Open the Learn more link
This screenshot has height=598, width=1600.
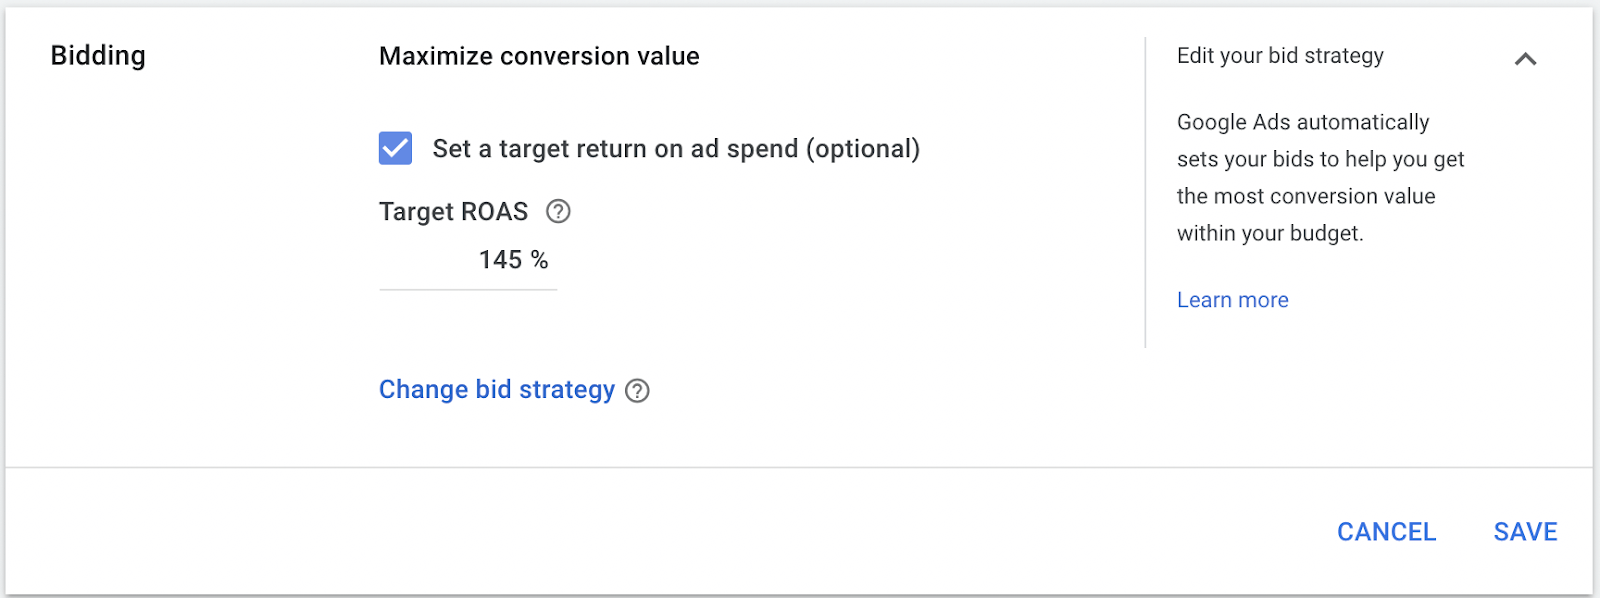click(1232, 300)
